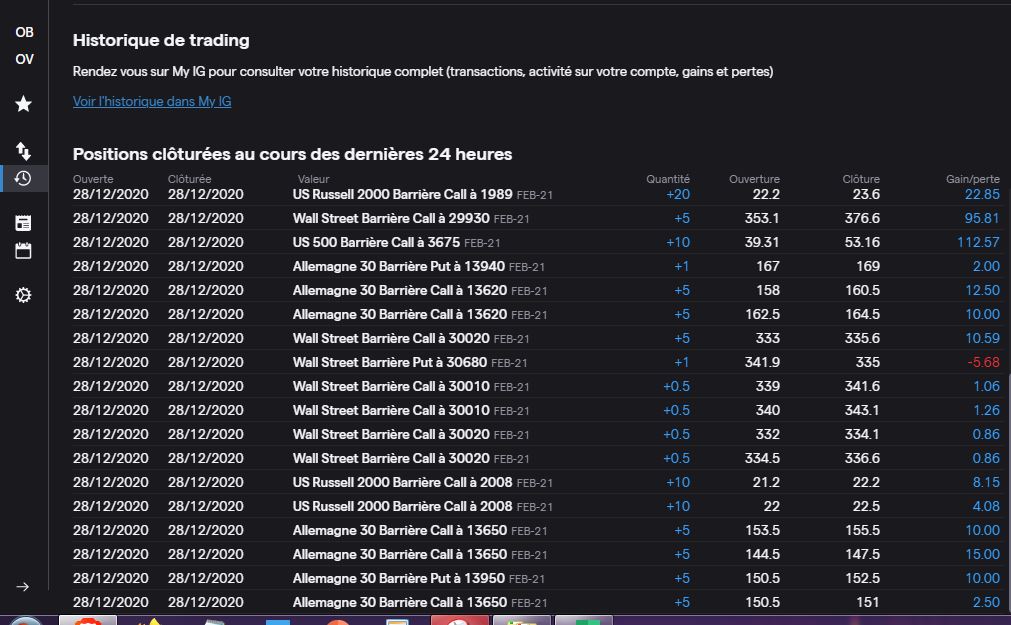
Task: Sort by the Gain/perte column header
Action: pos(972,179)
